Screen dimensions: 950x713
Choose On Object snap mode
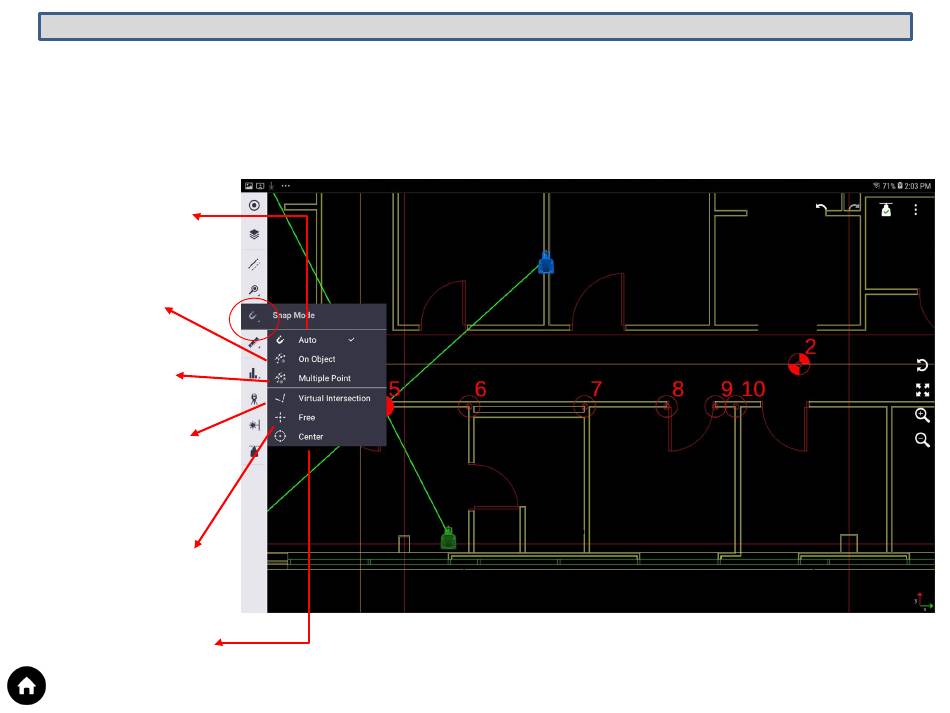point(327,359)
